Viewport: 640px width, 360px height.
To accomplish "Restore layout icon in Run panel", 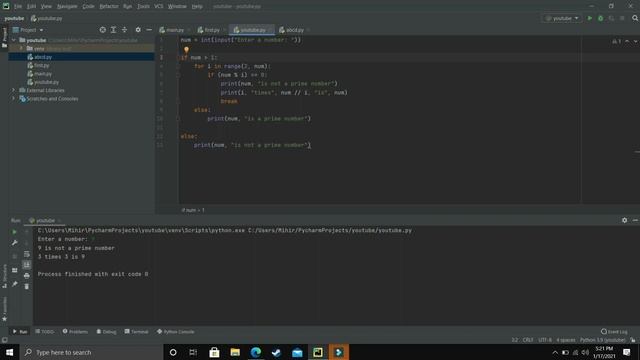I will [14, 270].
